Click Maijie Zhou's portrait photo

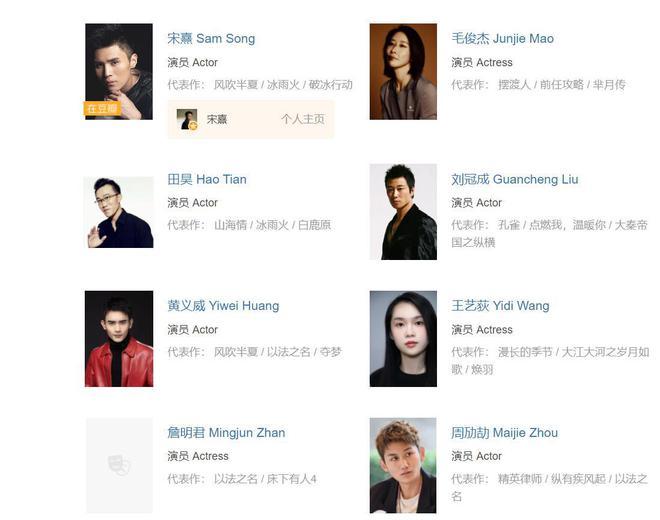403,465
